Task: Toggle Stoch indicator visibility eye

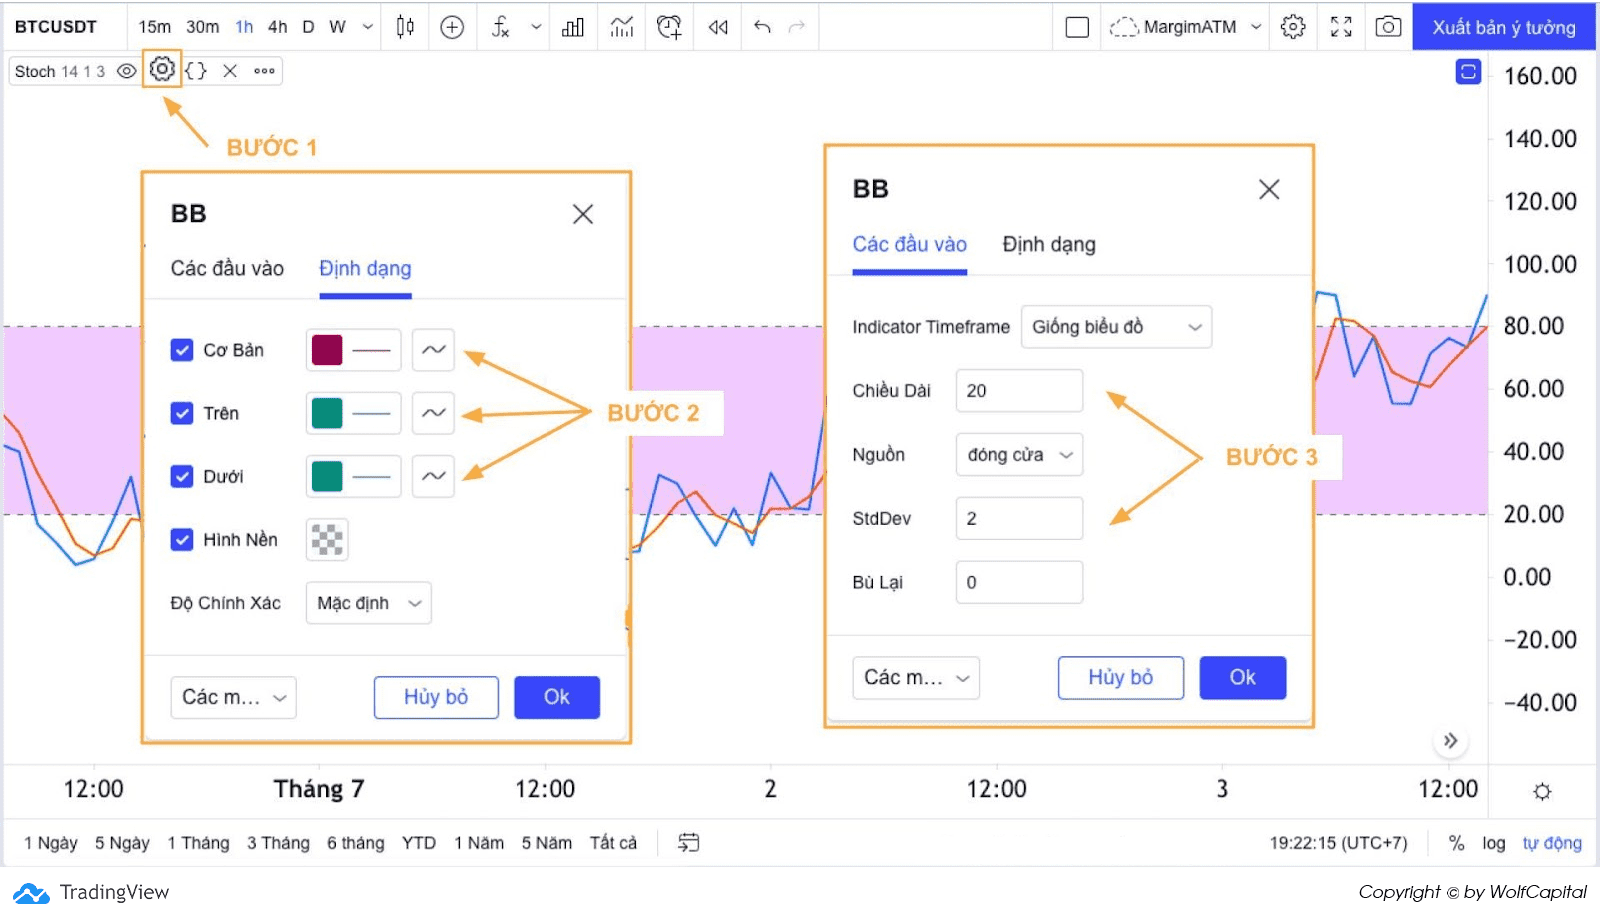Action: [x=127, y=71]
